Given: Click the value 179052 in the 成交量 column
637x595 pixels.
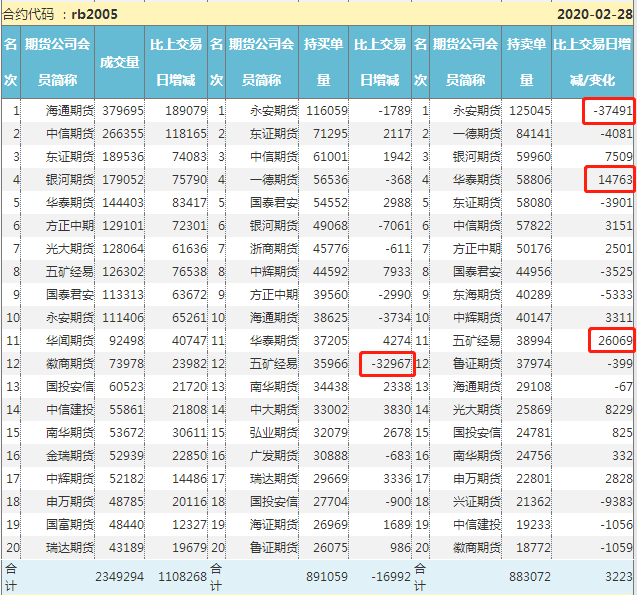Looking at the screenshot, I should pos(123,180).
